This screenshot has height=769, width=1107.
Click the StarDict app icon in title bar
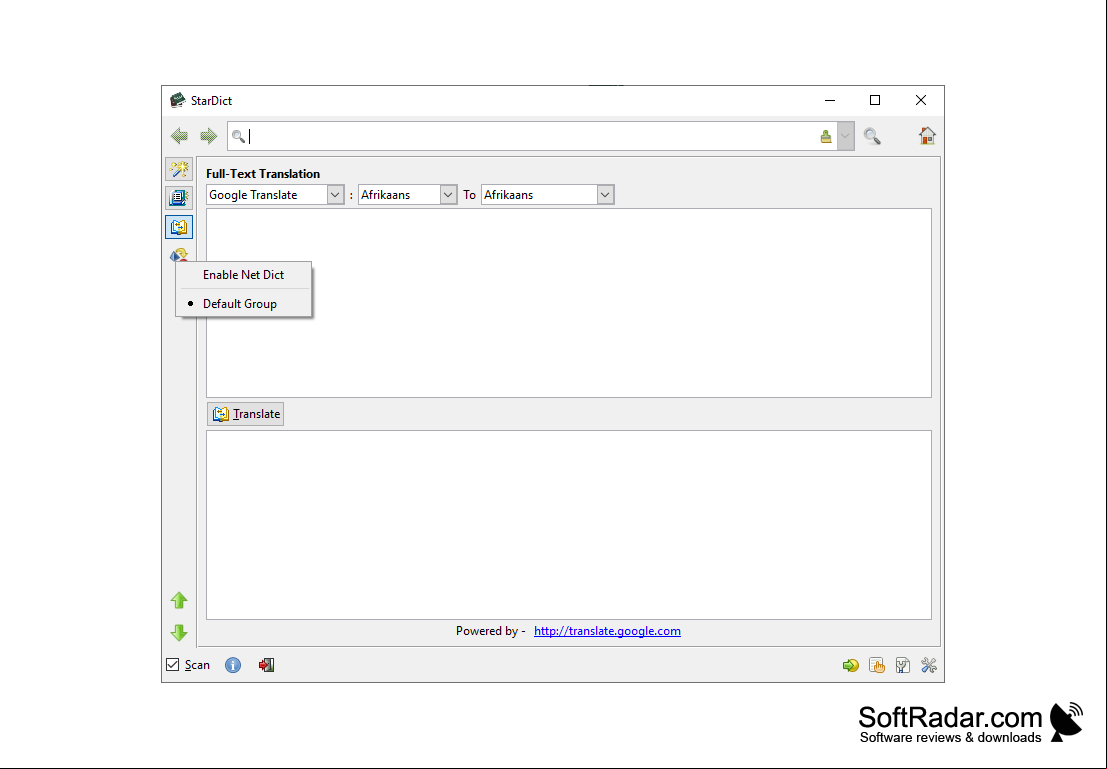(178, 100)
